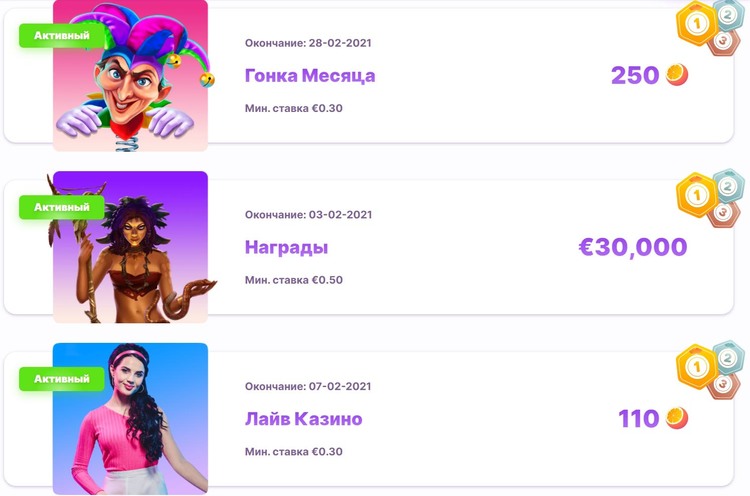Click the medal badge on Лайв Казино card
750x496 pixels.
tap(714, 368)
